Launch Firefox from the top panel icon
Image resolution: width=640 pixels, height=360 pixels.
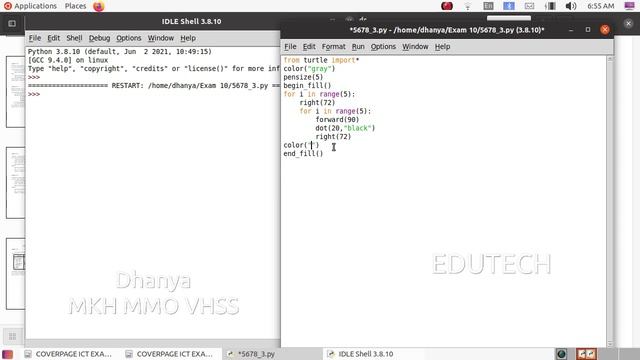(98, 6)
